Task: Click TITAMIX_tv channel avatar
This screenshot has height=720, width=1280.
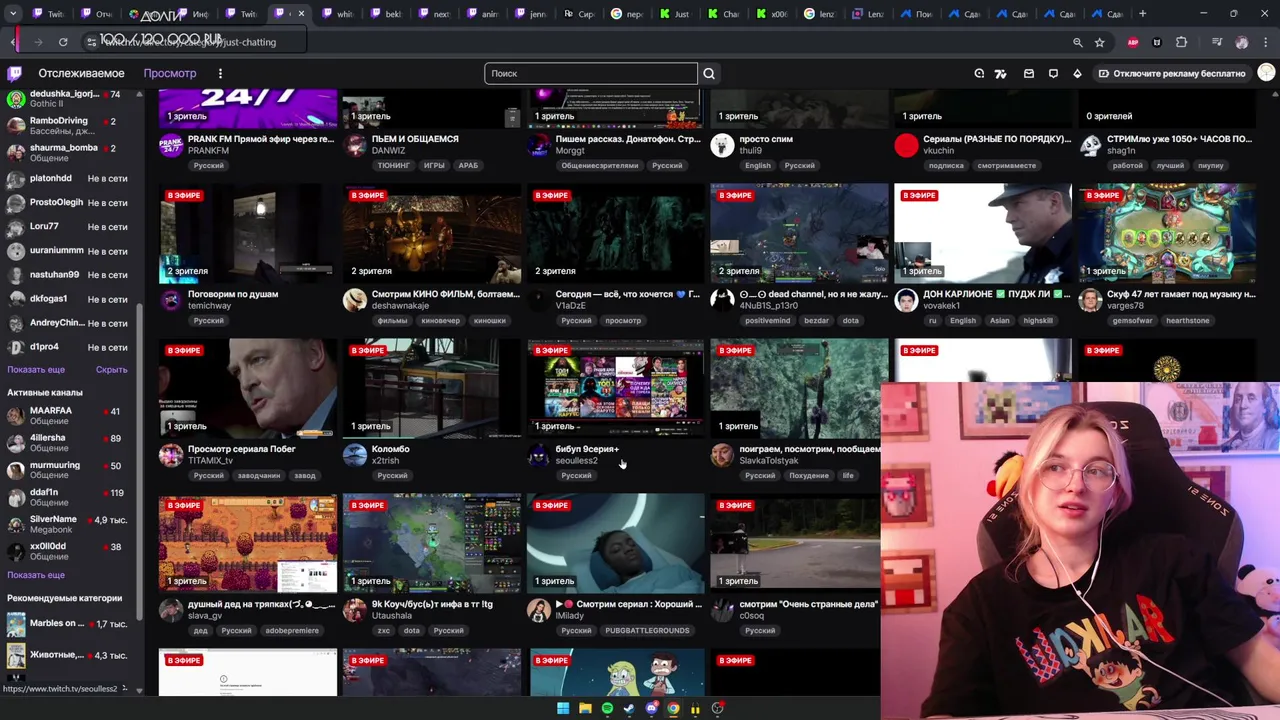Action: click(x=171, y=455)
